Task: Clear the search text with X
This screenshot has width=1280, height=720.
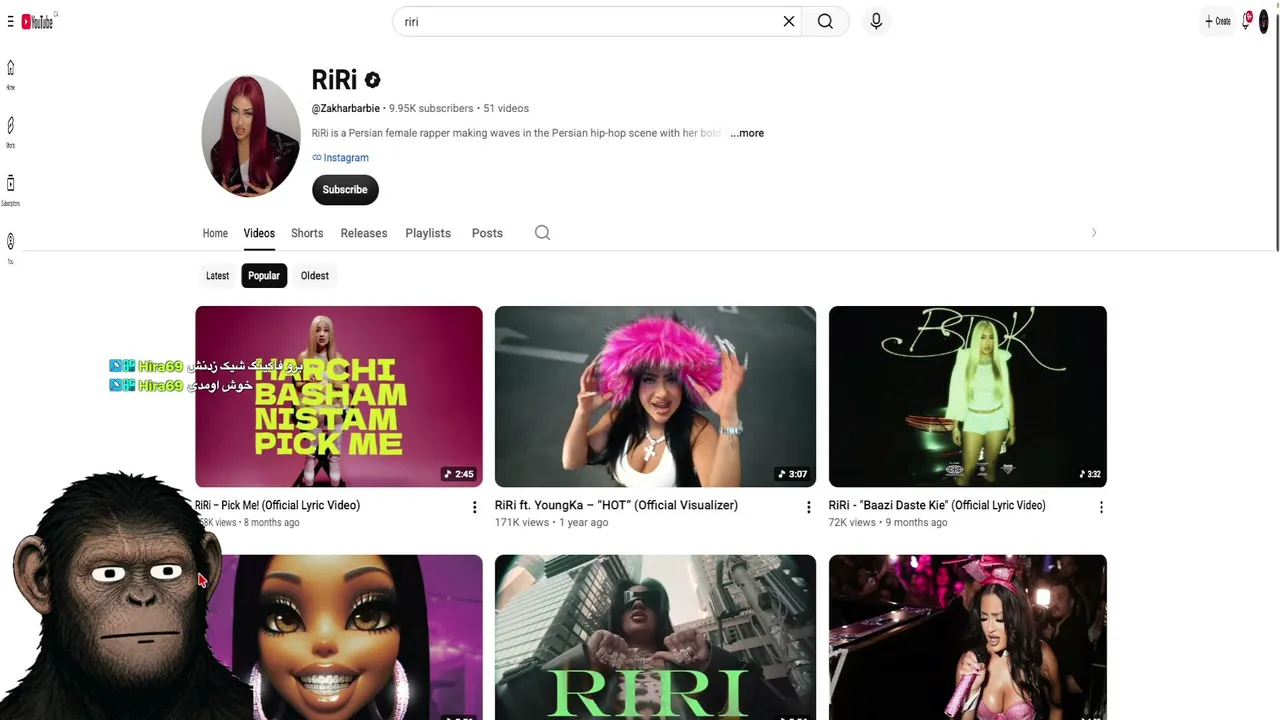Action: (789, 21)
